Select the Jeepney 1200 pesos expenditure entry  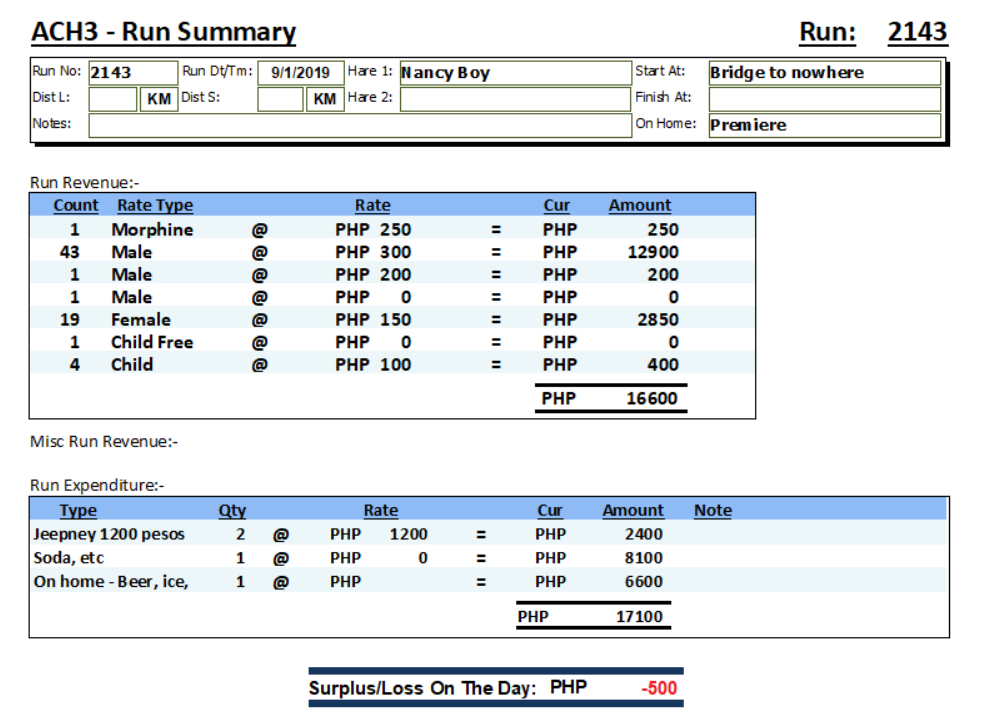(x=109, y=534)
